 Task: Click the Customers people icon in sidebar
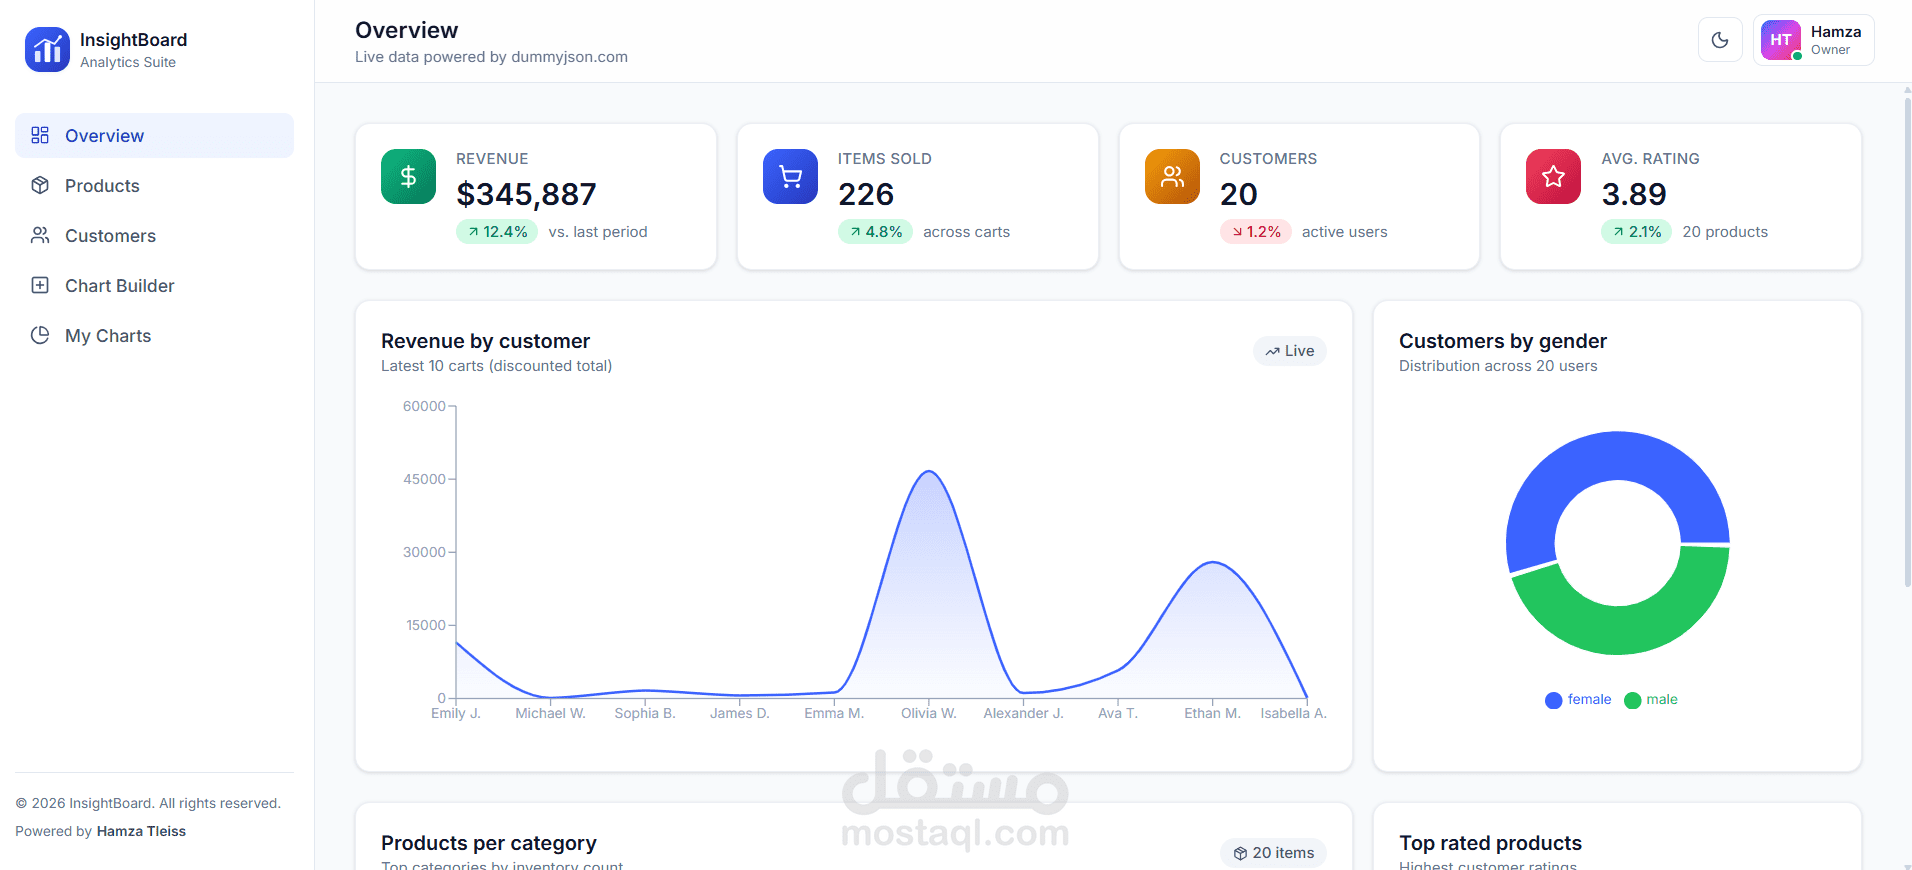[40, 235]
